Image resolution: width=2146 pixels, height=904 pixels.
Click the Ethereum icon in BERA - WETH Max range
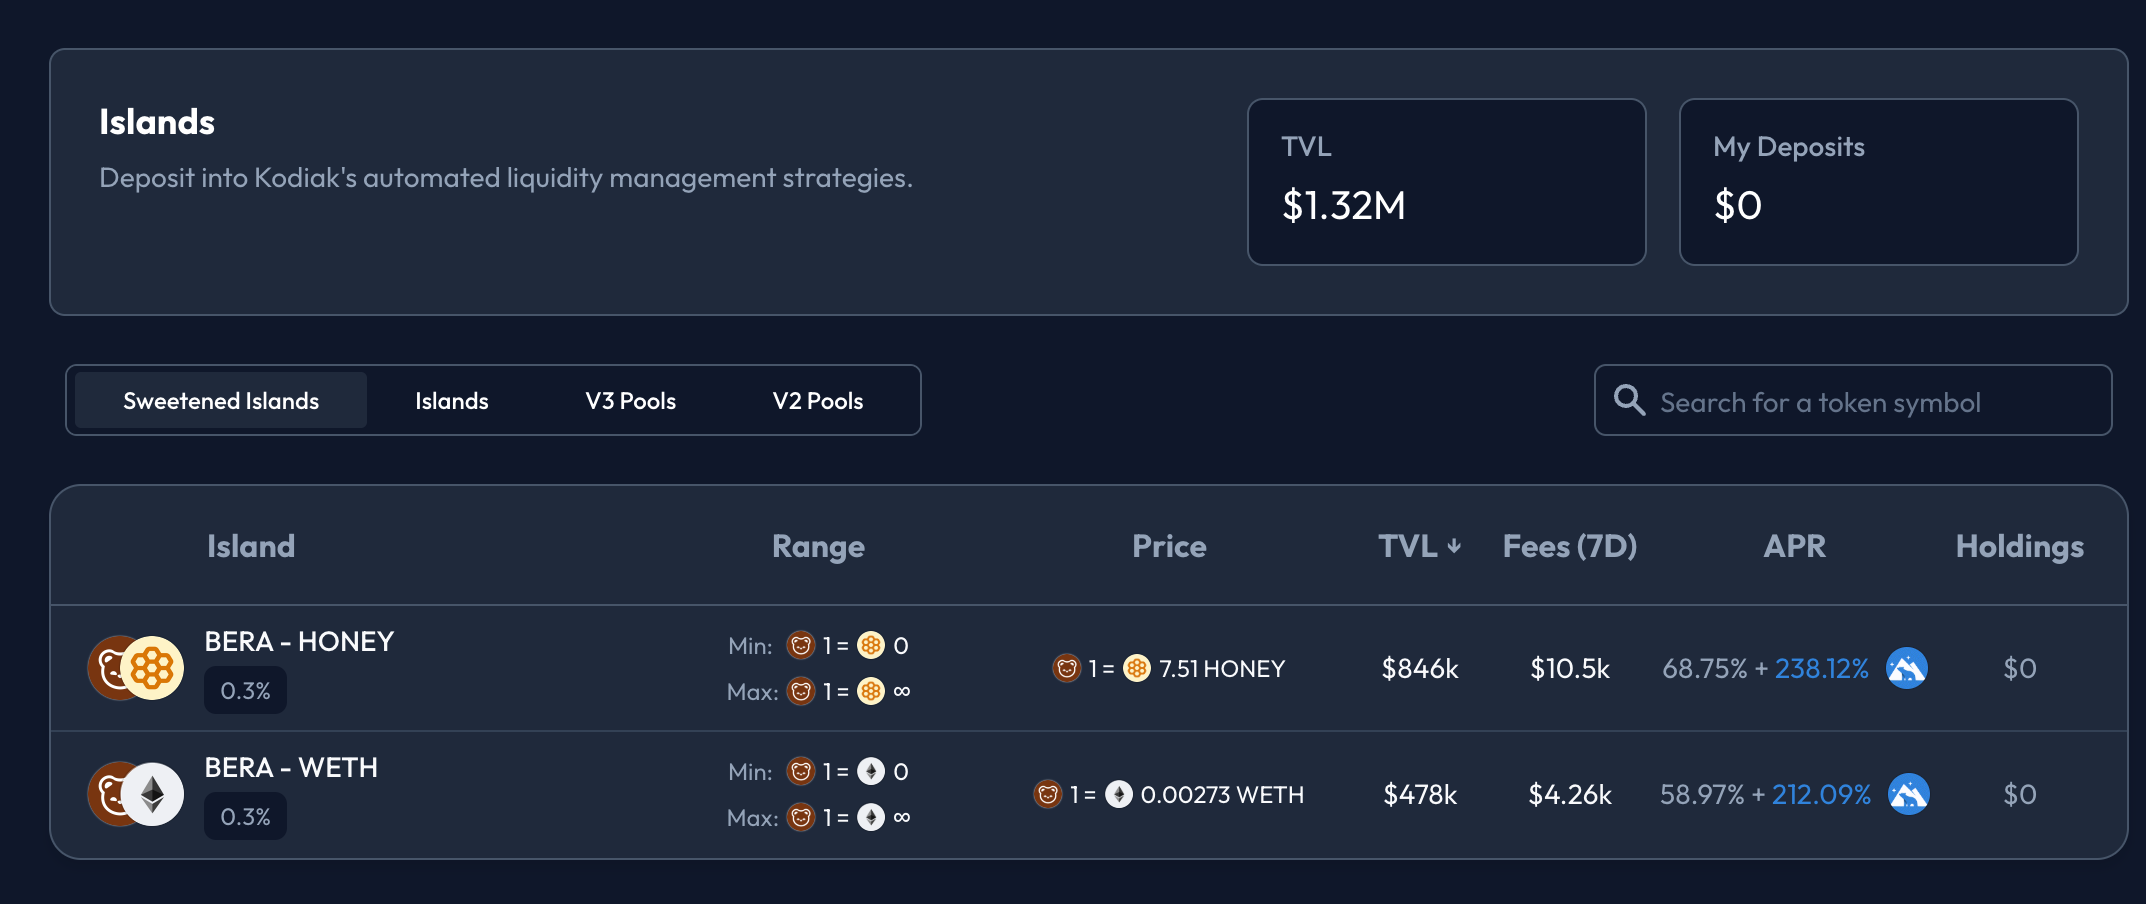(871, 817)
